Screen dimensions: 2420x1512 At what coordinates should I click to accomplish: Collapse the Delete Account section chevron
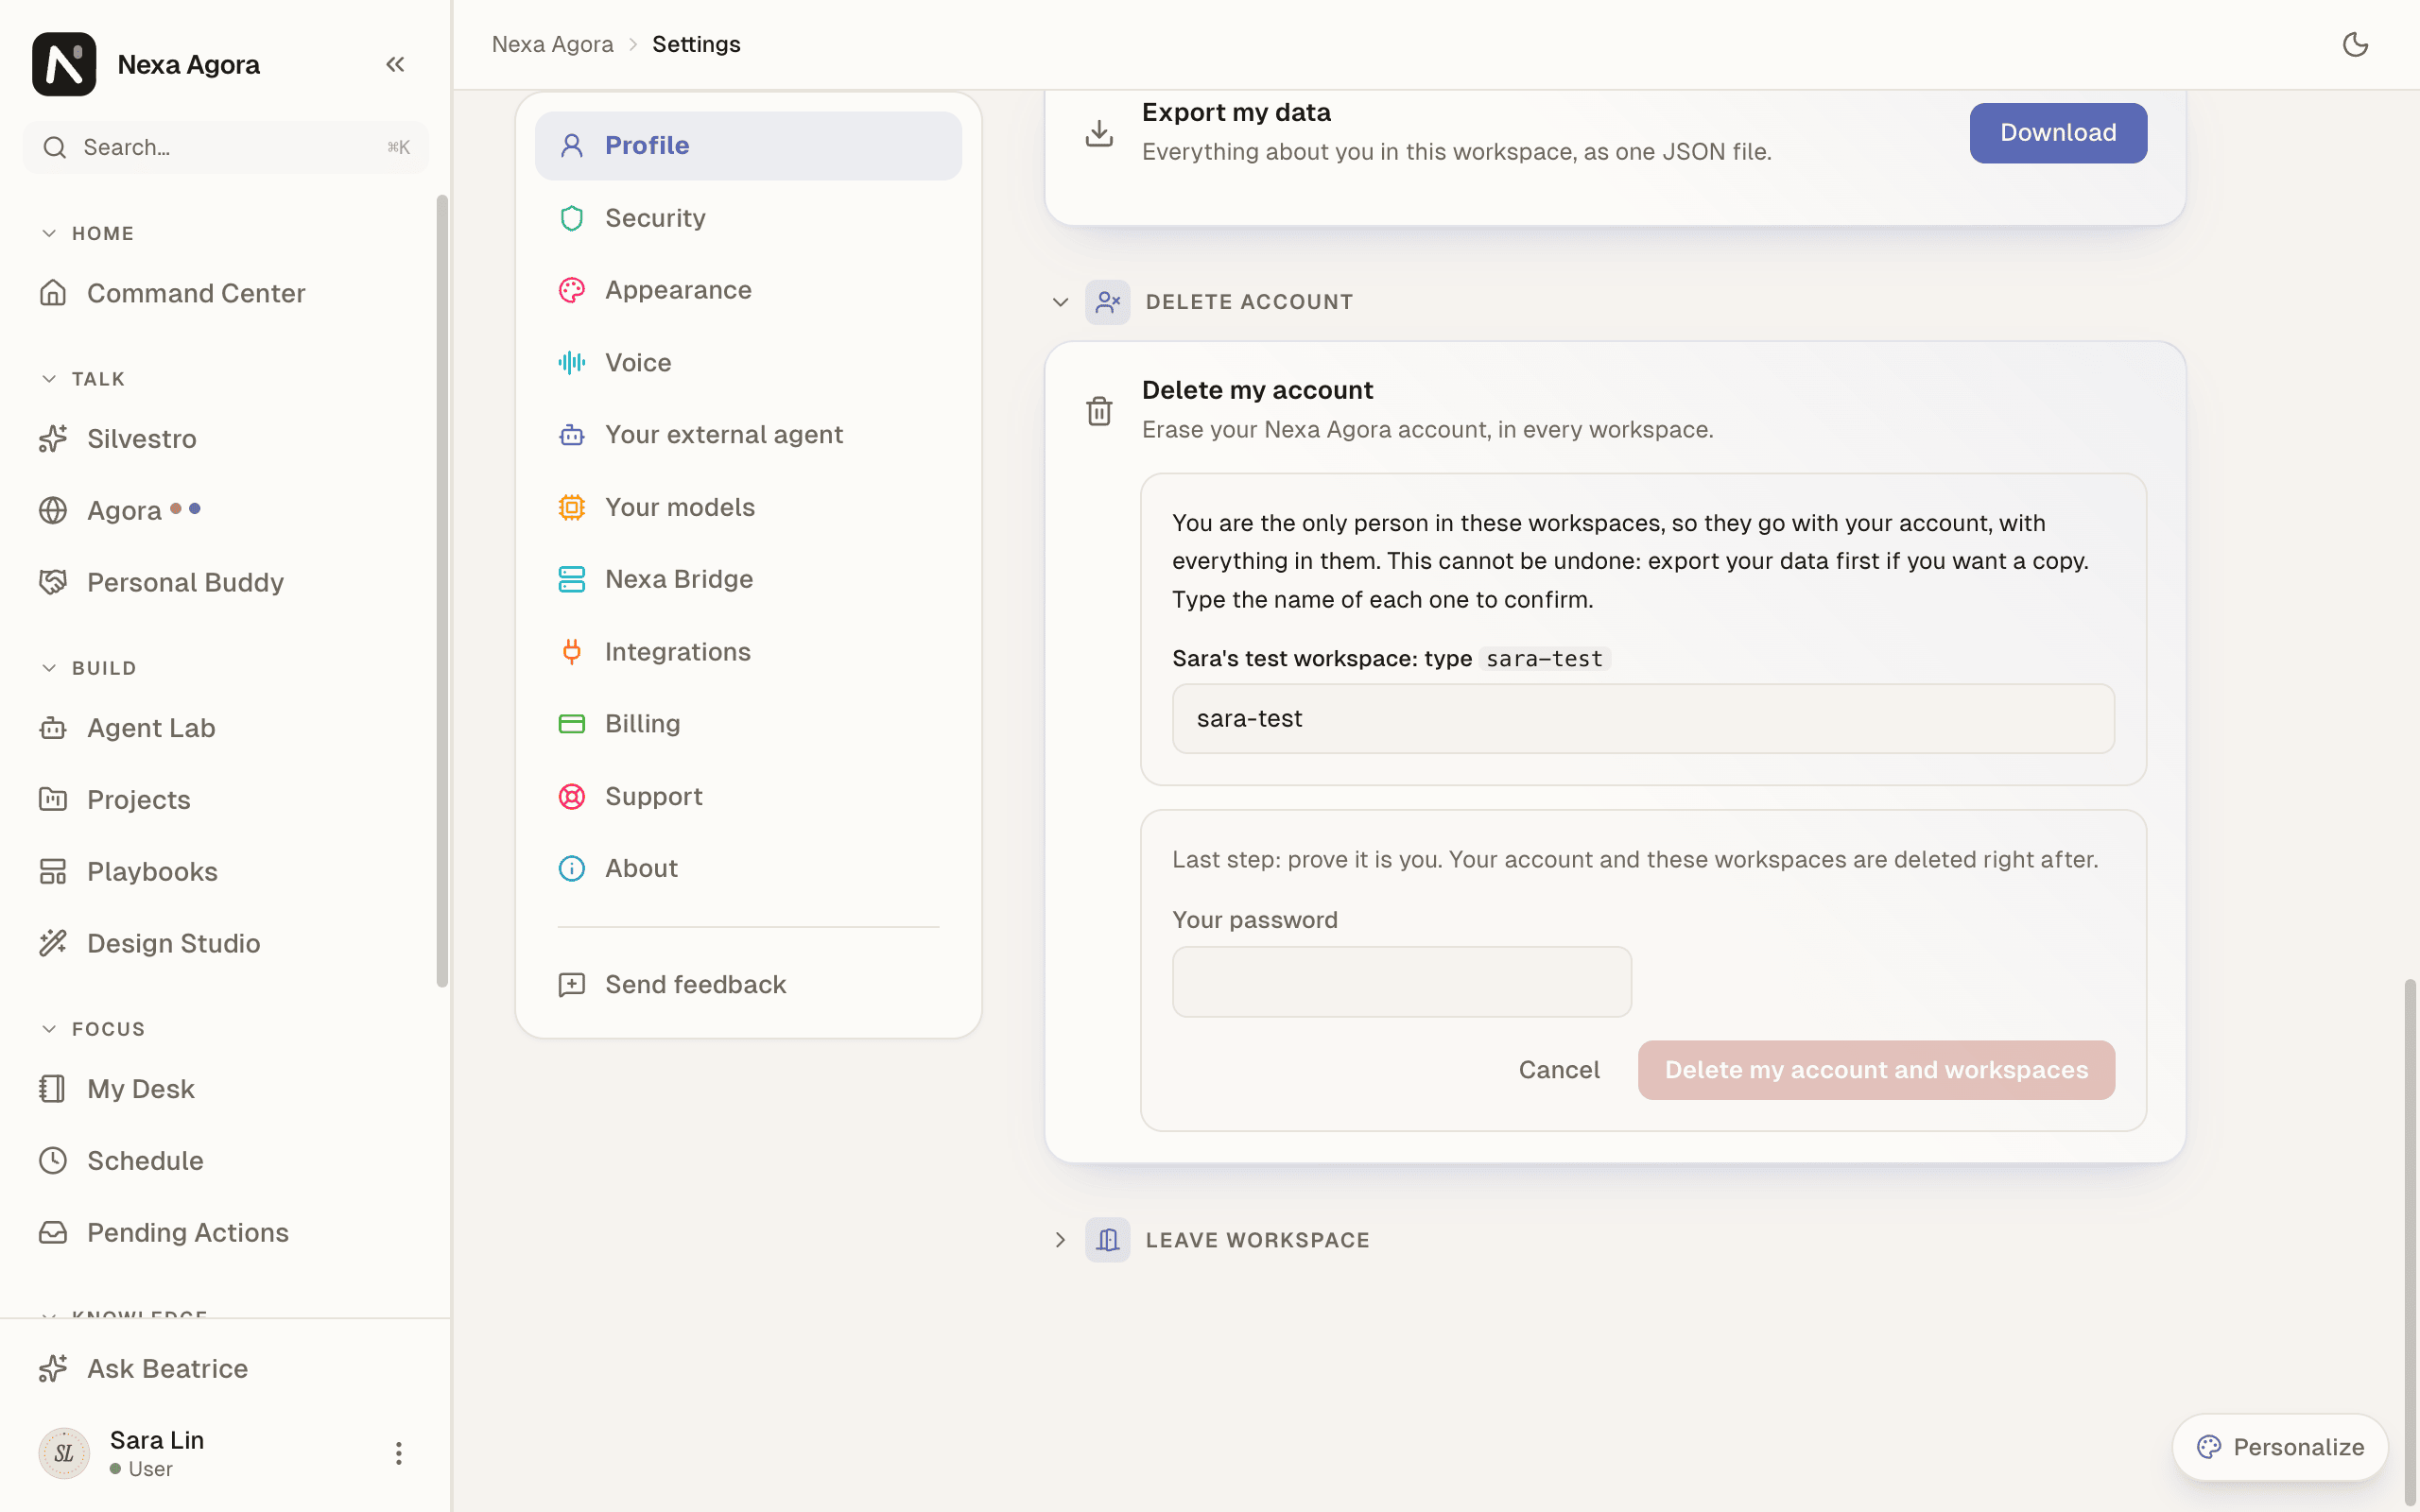tap(1060, 302)
